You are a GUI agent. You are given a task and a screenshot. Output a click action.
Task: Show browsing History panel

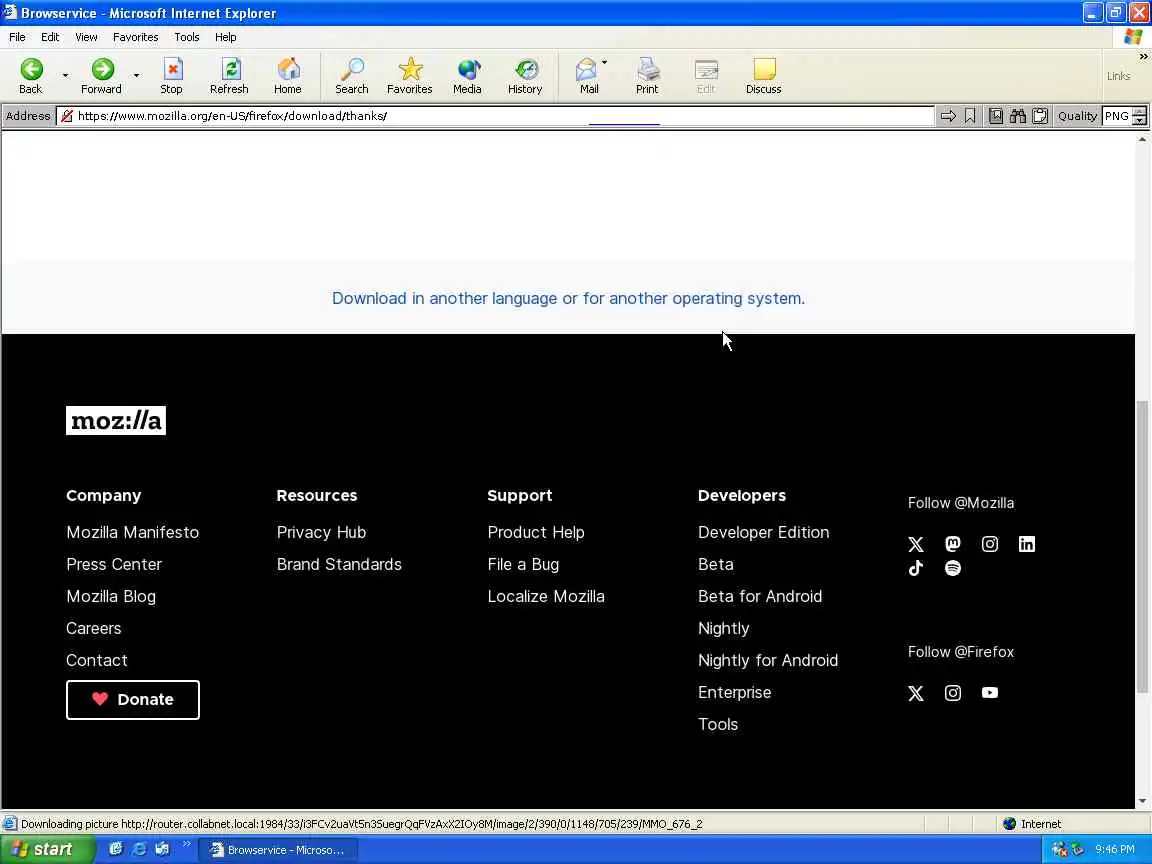tap(525, 76)
